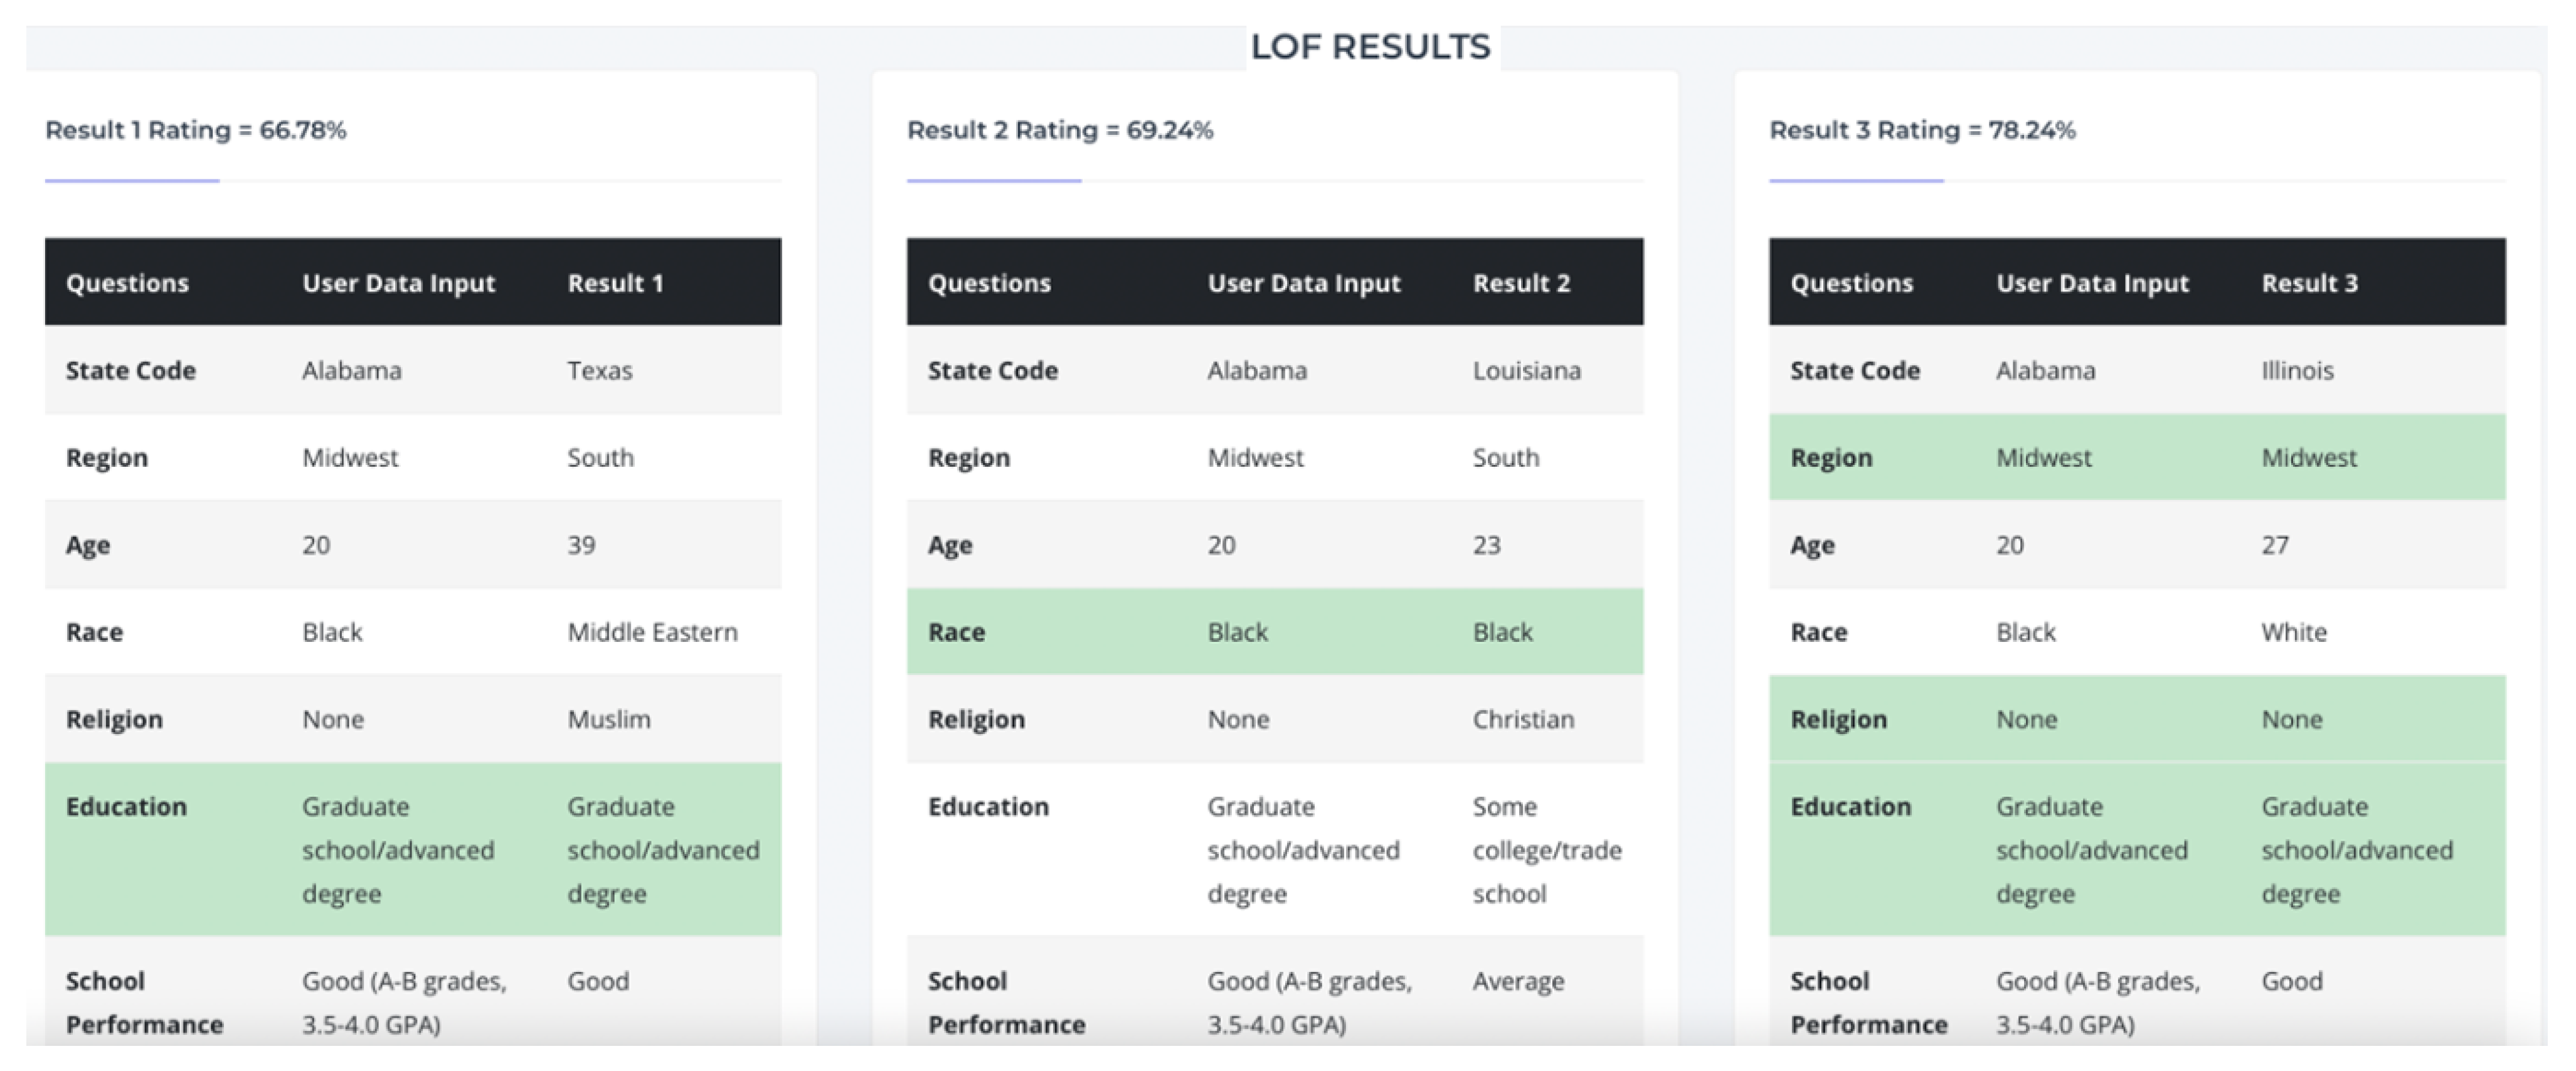The height and width of the screenshot is (1071, 2576).
Task: Click the age value 39
Action: (581, 545)
